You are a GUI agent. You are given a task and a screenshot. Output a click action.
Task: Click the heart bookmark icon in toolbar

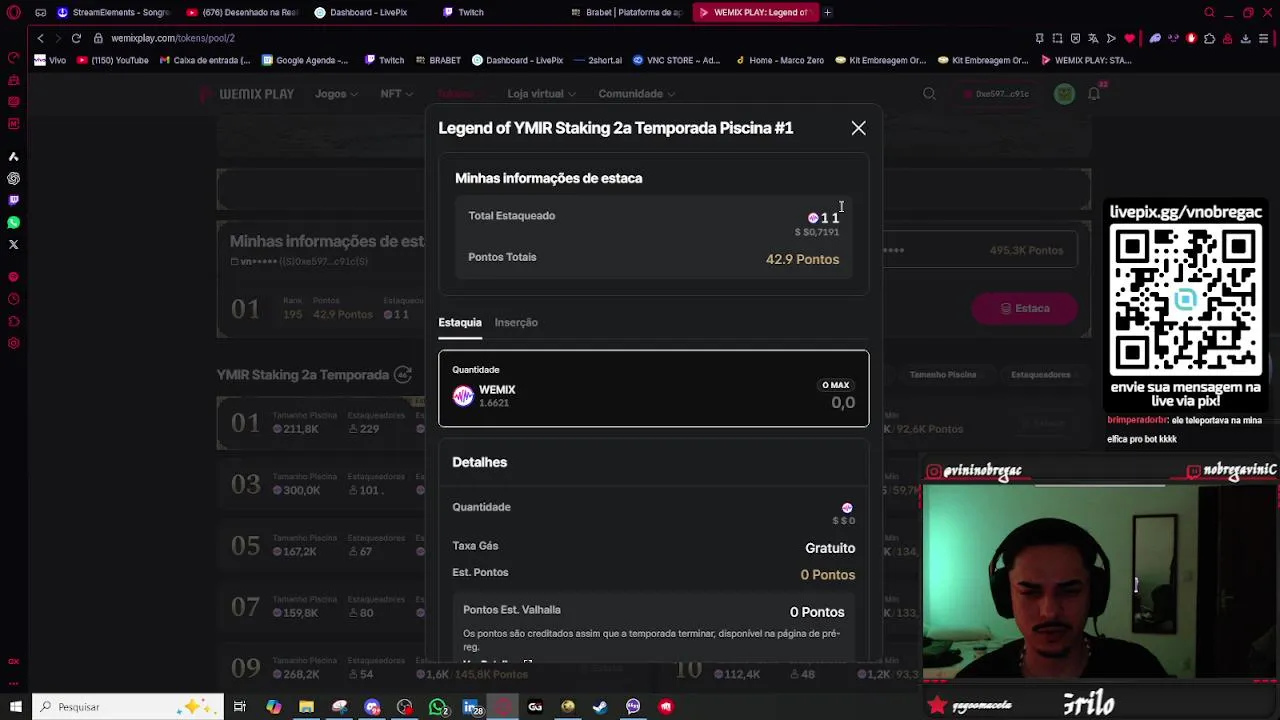coord(1129,38)
